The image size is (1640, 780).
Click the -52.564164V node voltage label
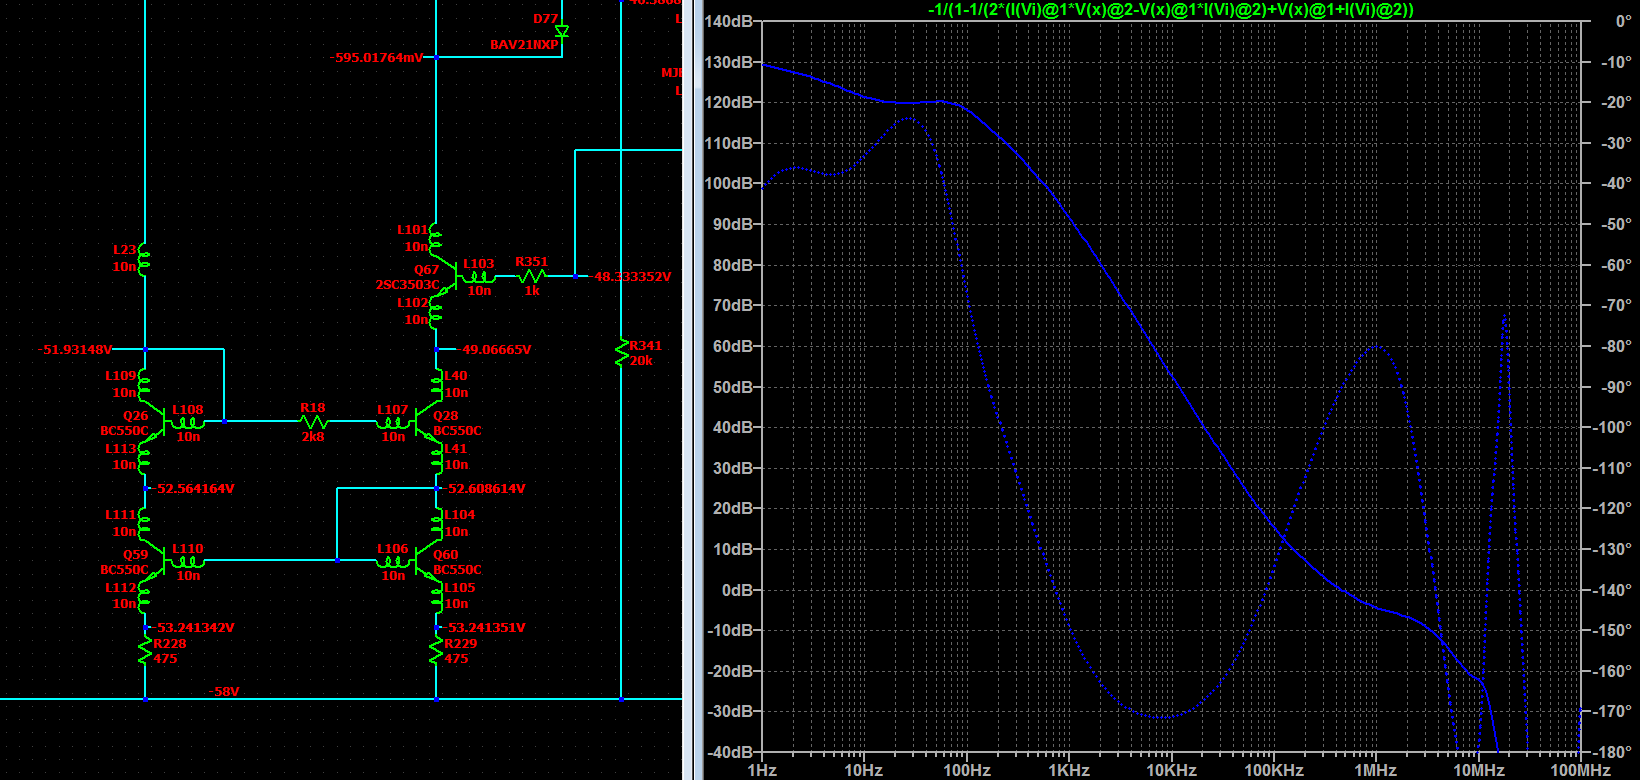193,489
